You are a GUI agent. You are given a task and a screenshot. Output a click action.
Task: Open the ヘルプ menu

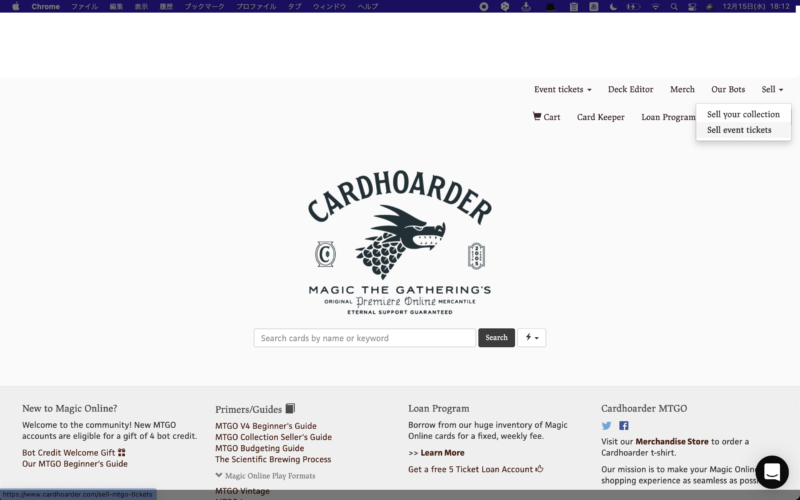[368, 7]
